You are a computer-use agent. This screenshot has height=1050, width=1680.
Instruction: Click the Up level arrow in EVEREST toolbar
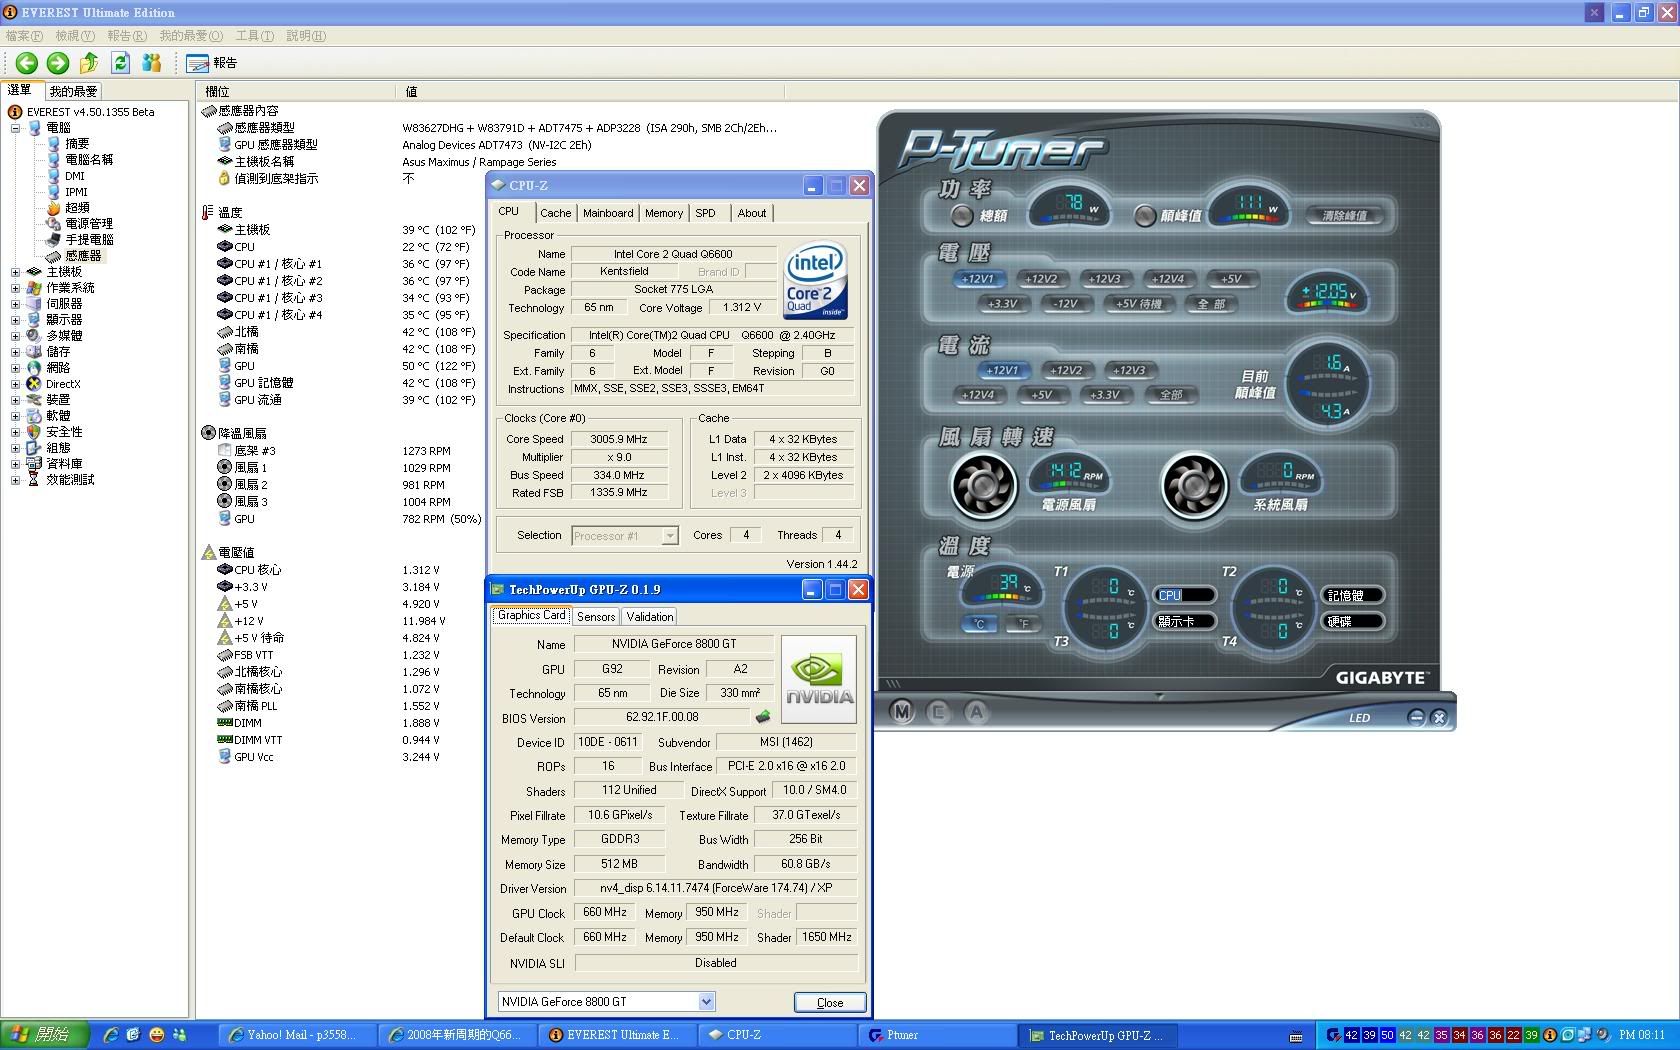pos(89,63)
